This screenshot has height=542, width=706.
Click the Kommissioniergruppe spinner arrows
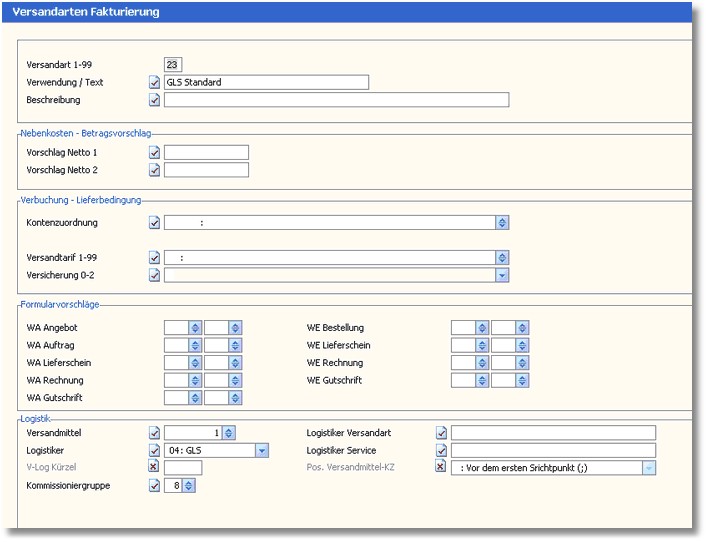point(189,486)
